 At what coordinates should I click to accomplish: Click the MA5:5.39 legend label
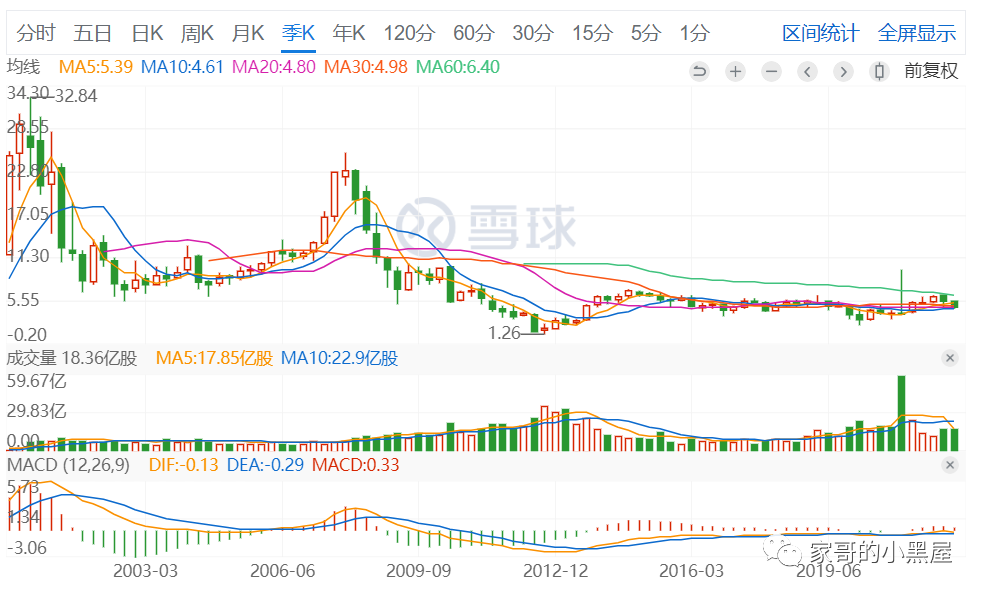[x=96, y=67]
